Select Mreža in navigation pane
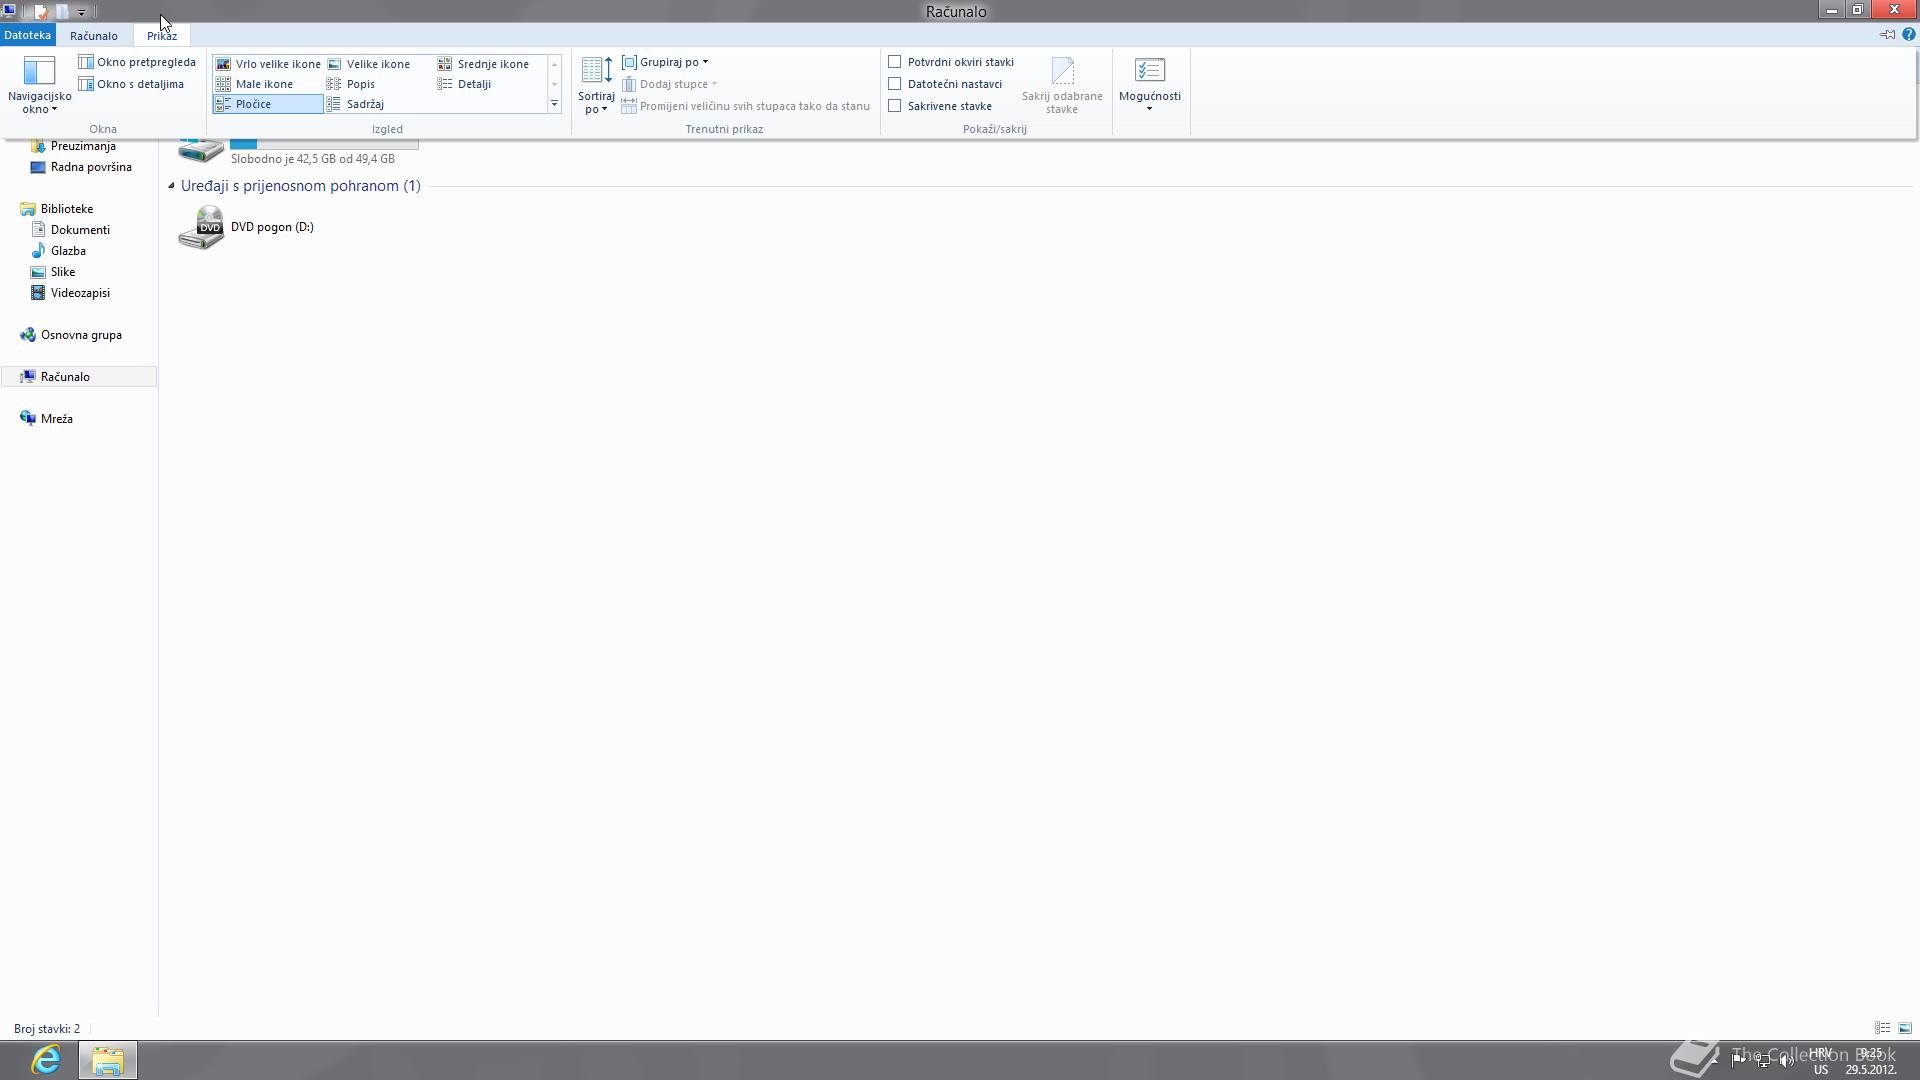The image size is (1920, 1080). coord(56,419)
